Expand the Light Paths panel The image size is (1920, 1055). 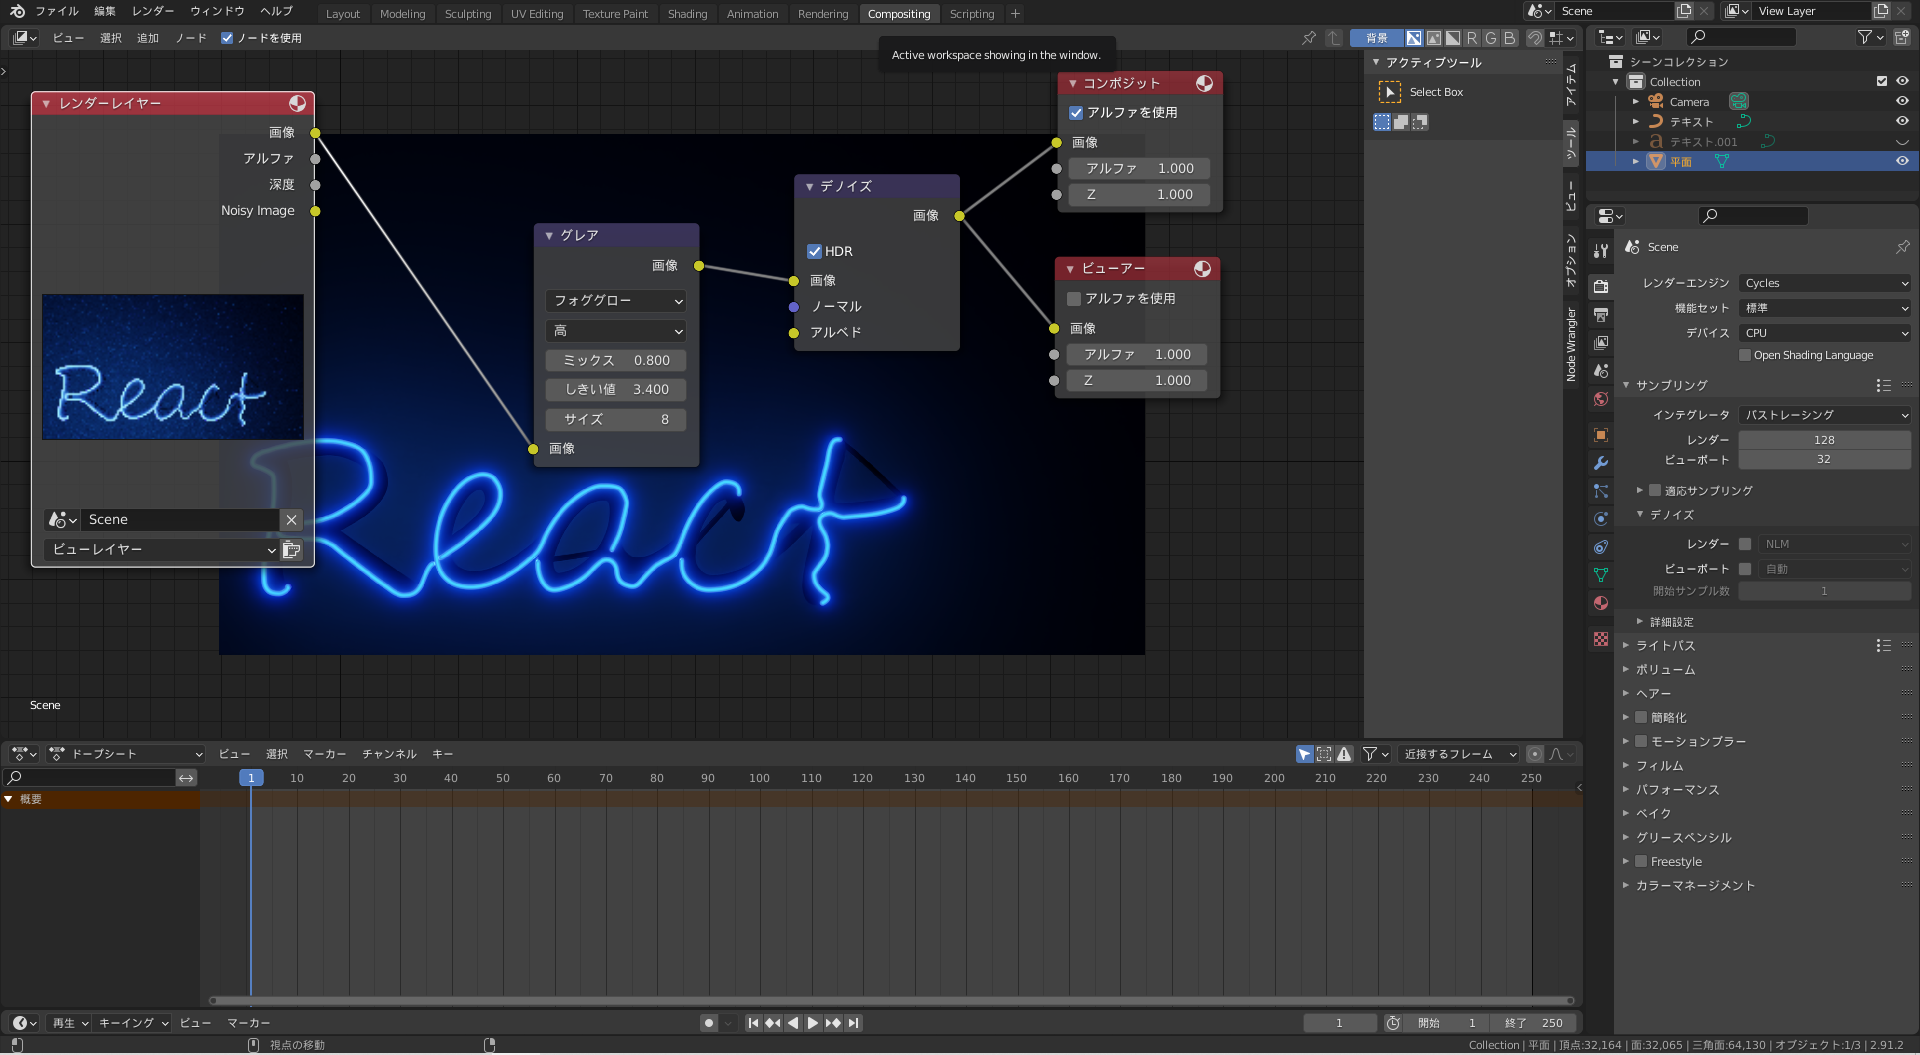pos(1665,646)
